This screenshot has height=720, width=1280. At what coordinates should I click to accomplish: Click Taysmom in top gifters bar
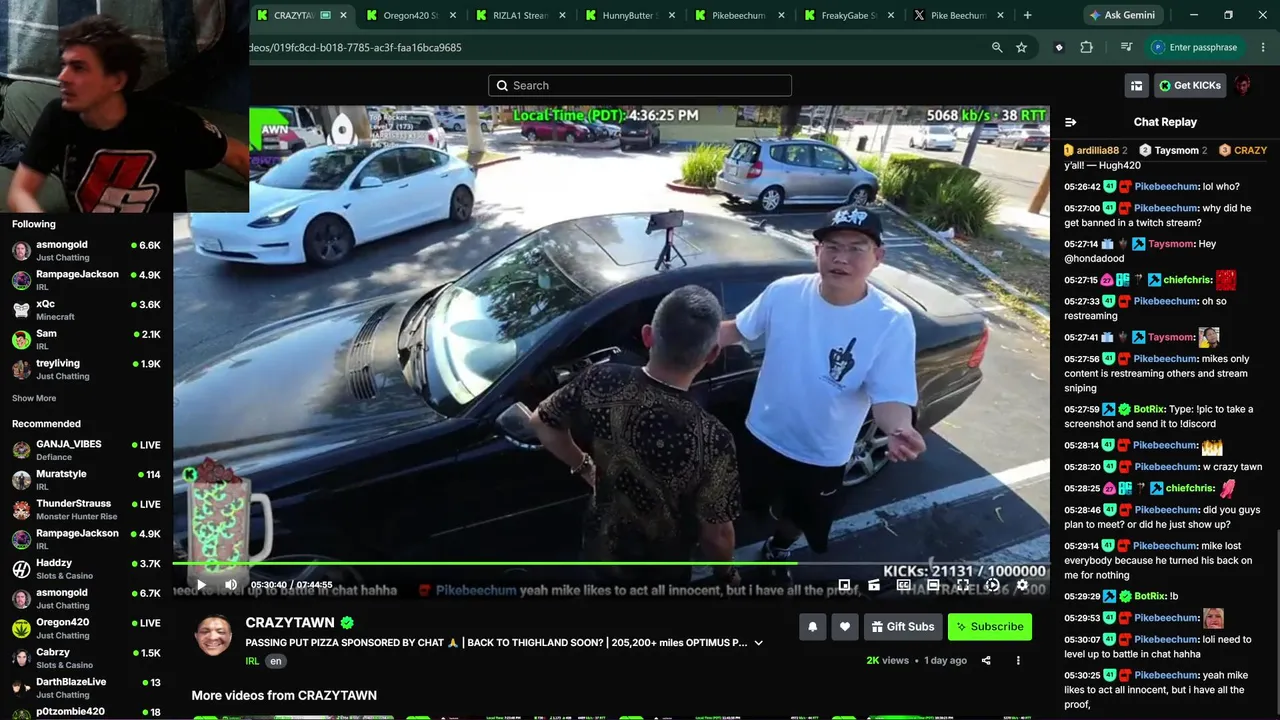click(1176, 150)
